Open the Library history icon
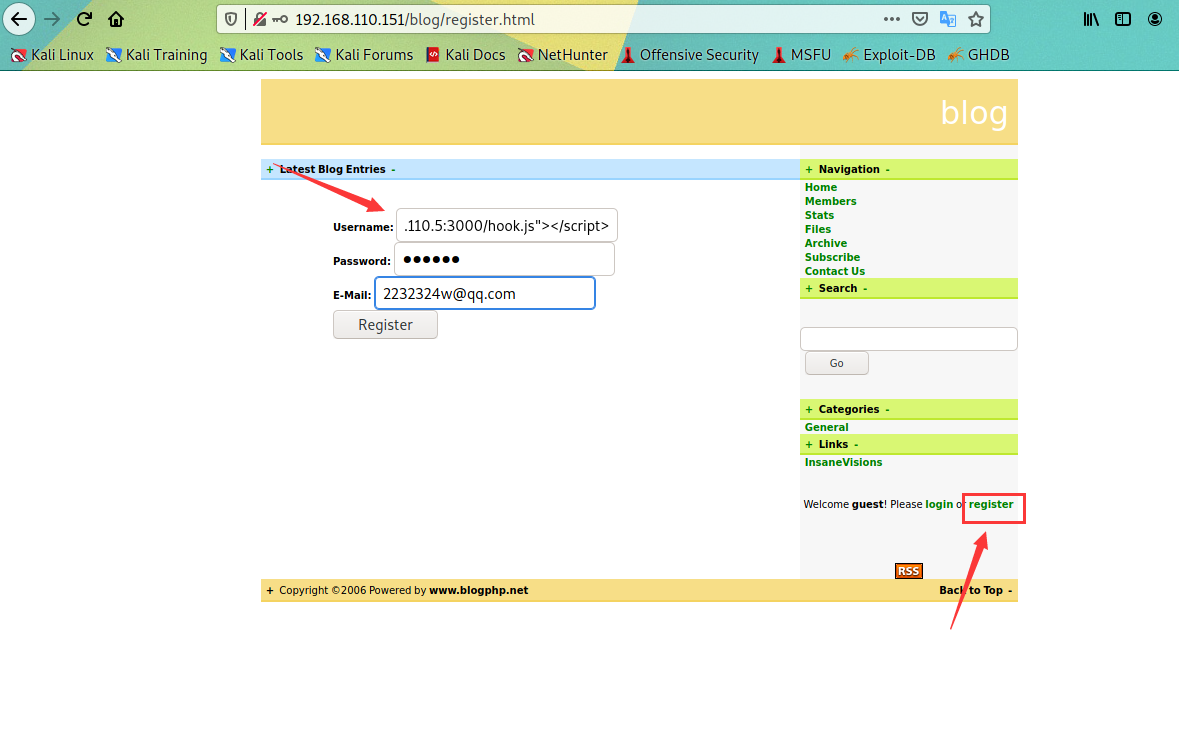 1091,20
